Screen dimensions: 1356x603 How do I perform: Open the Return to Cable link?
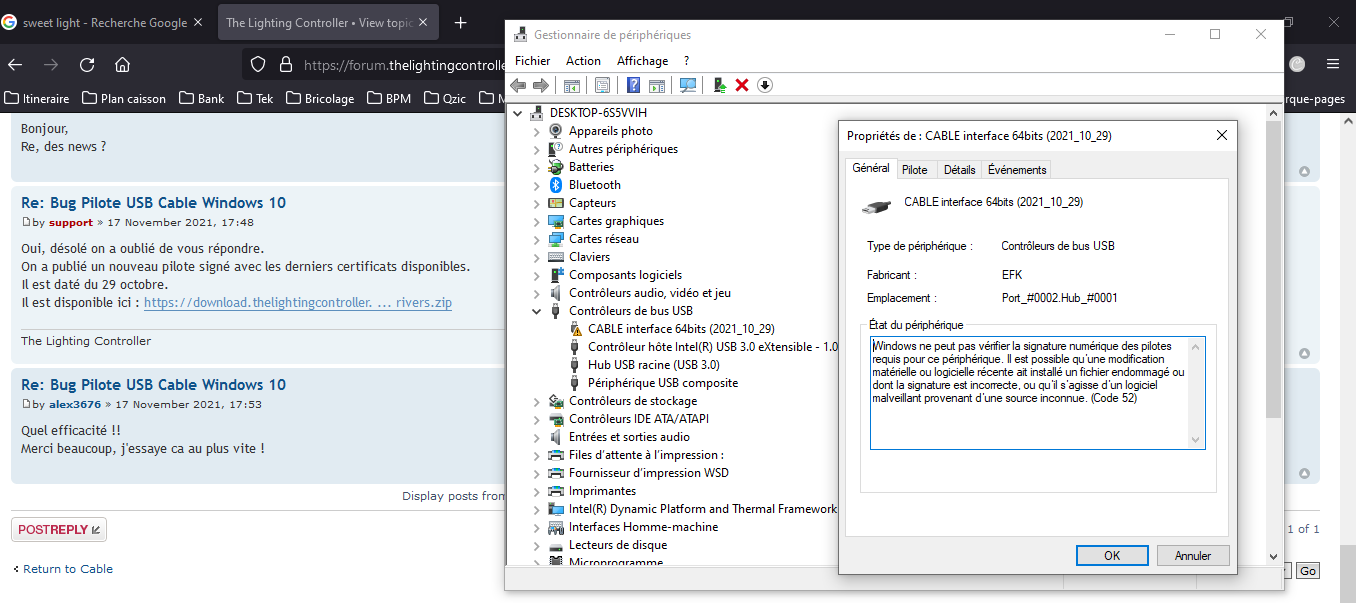[68, 569]
